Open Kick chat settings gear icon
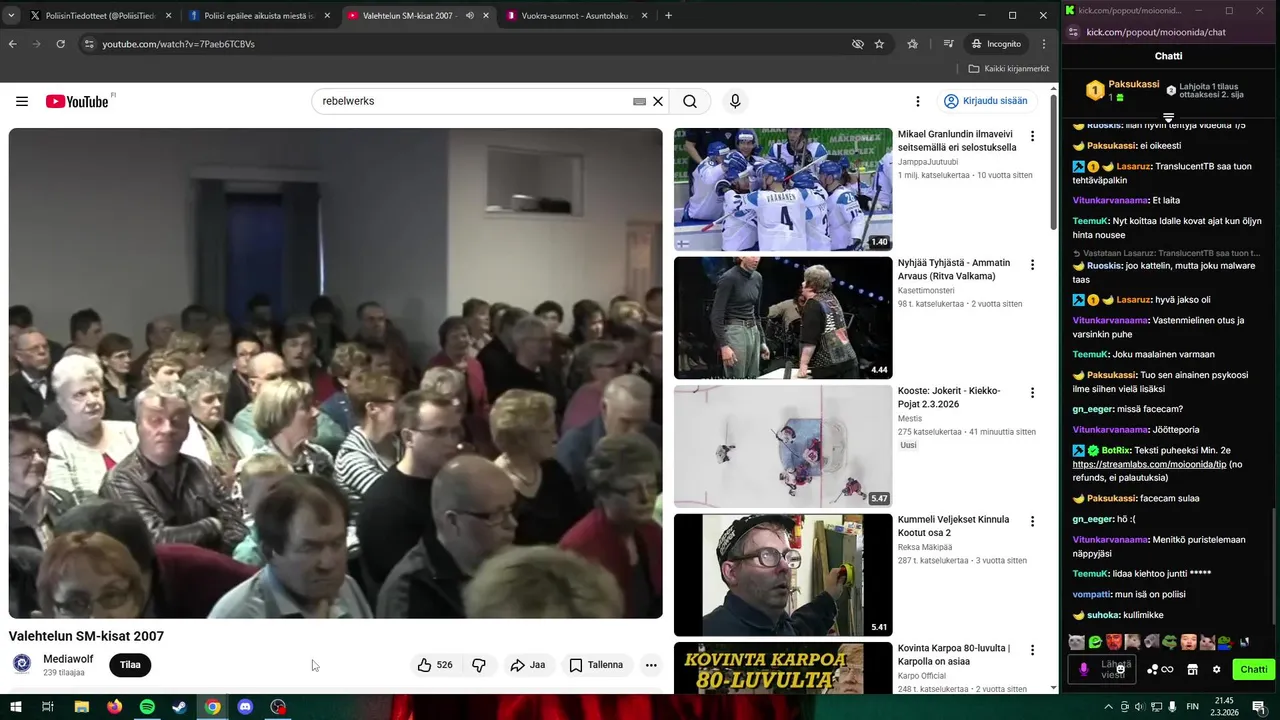 coord(1216,669)
